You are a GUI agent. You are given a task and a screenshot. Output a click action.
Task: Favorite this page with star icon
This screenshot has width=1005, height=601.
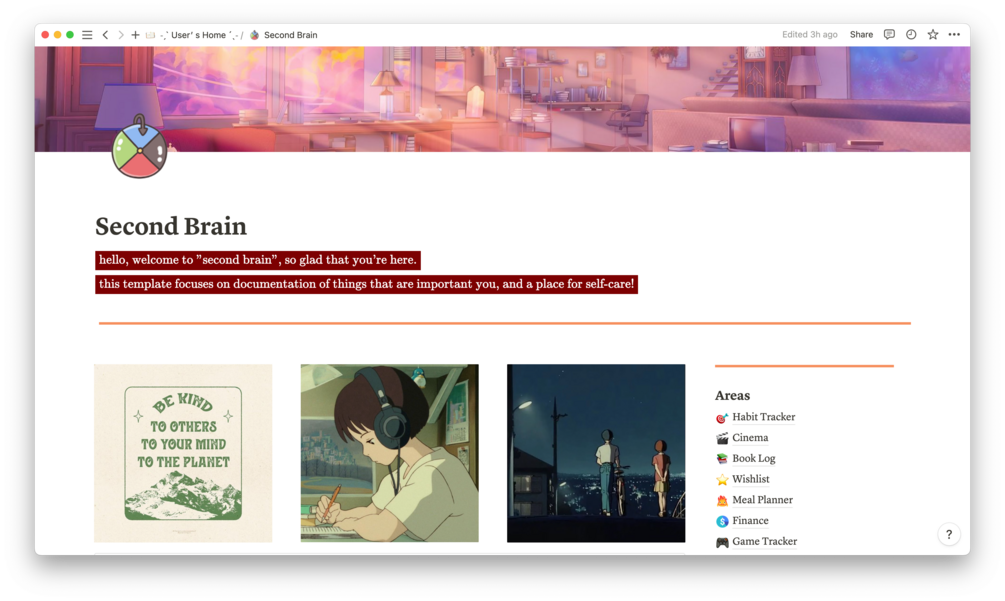click(x=933, y=35)
